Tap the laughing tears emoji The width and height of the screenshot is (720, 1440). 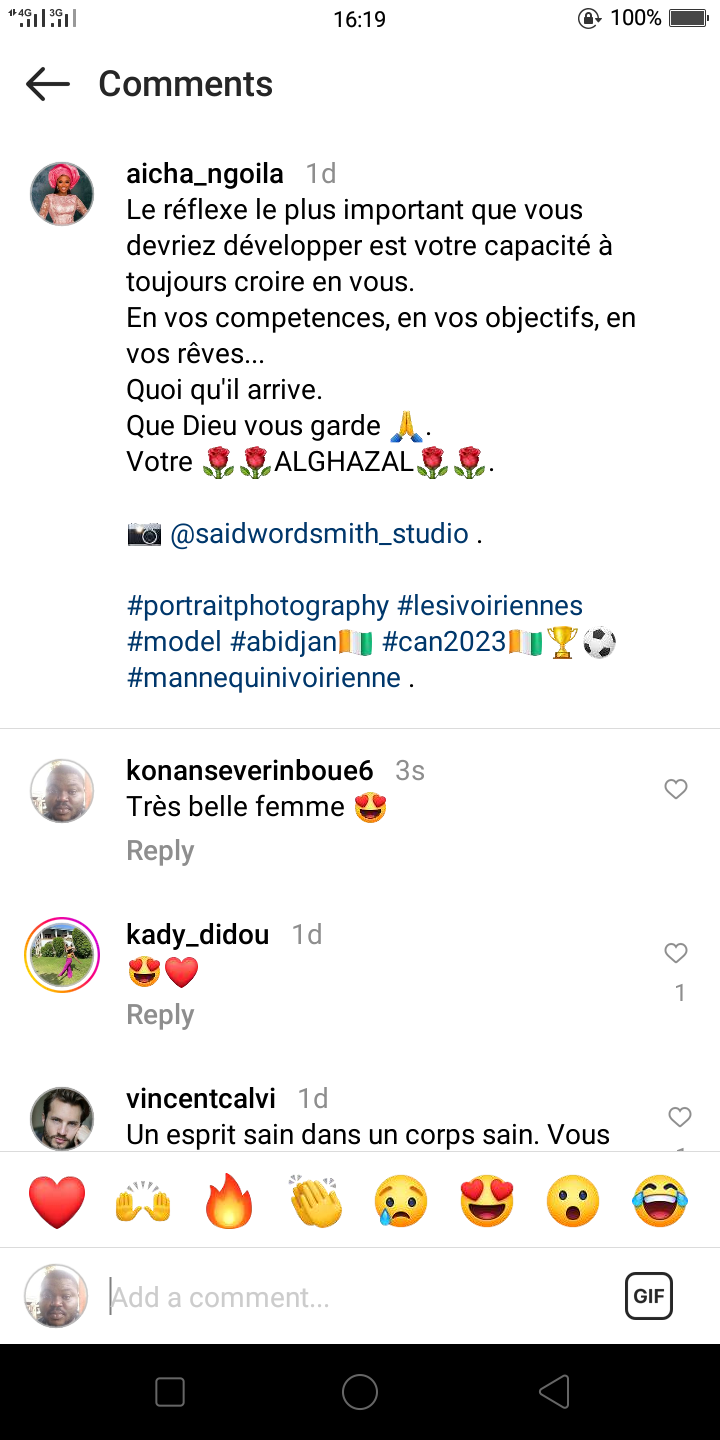pos(660,1201)
